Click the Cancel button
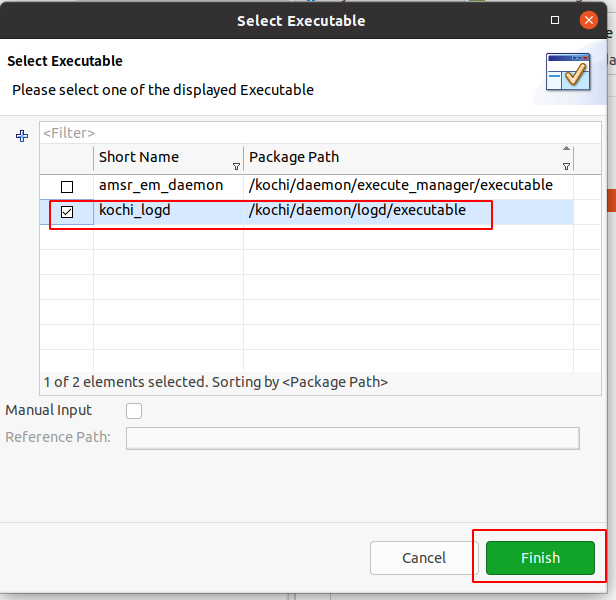Screen dimensions: 616x600 pyautogui.click(x=424, y=558)
